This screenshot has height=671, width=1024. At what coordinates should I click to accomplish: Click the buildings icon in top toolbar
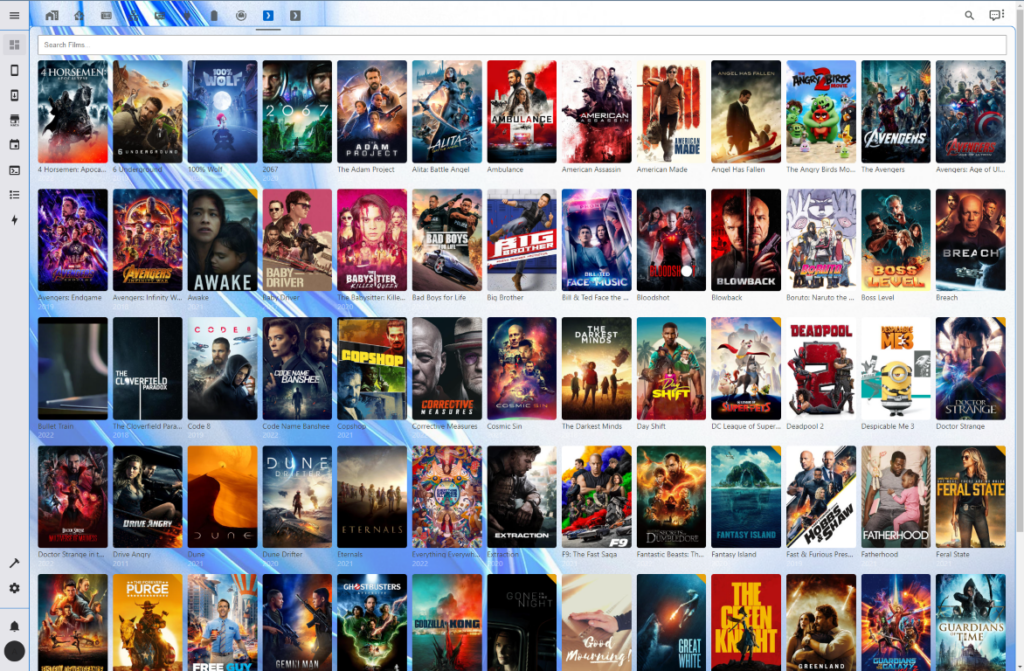point(52,15)
